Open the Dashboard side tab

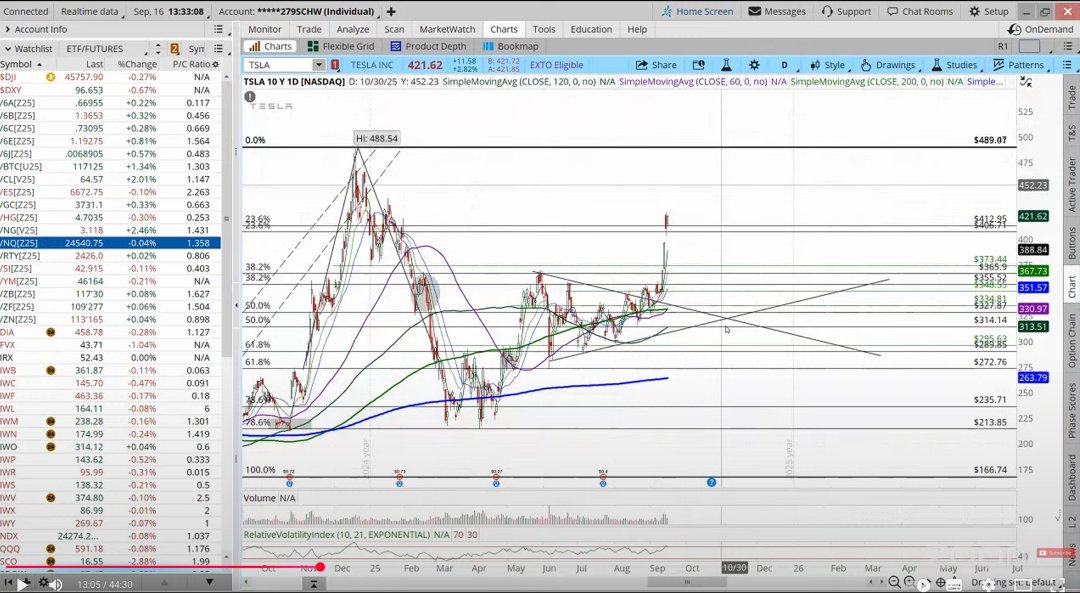[1071, 477]
